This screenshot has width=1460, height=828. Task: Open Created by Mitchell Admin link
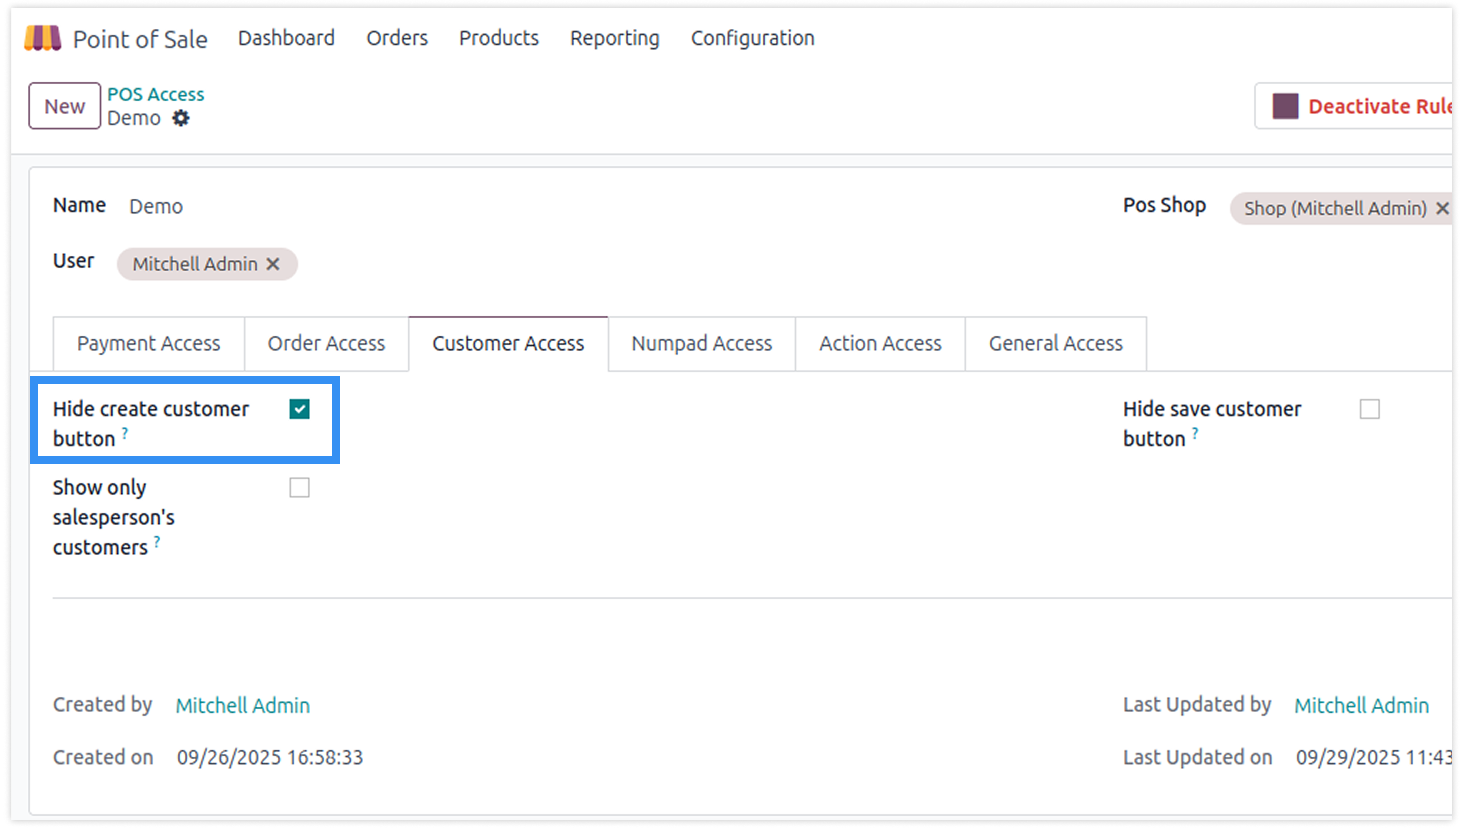click(x=242, y=705)
